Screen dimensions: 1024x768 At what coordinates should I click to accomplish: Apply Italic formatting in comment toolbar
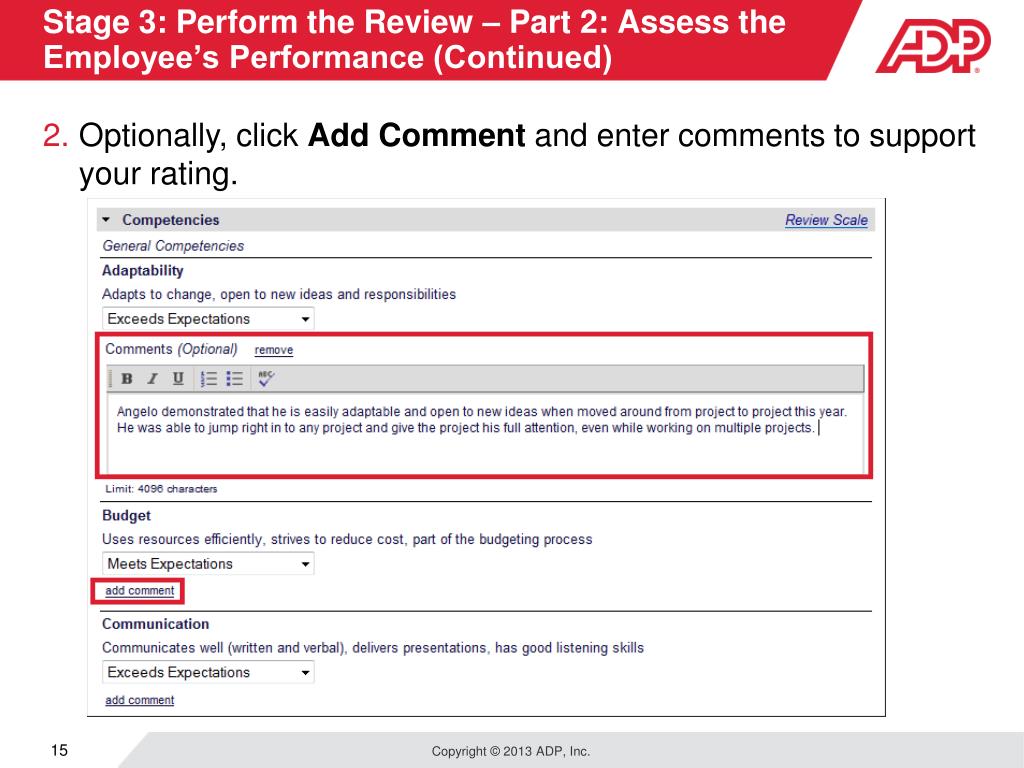(x=152, y=379)
